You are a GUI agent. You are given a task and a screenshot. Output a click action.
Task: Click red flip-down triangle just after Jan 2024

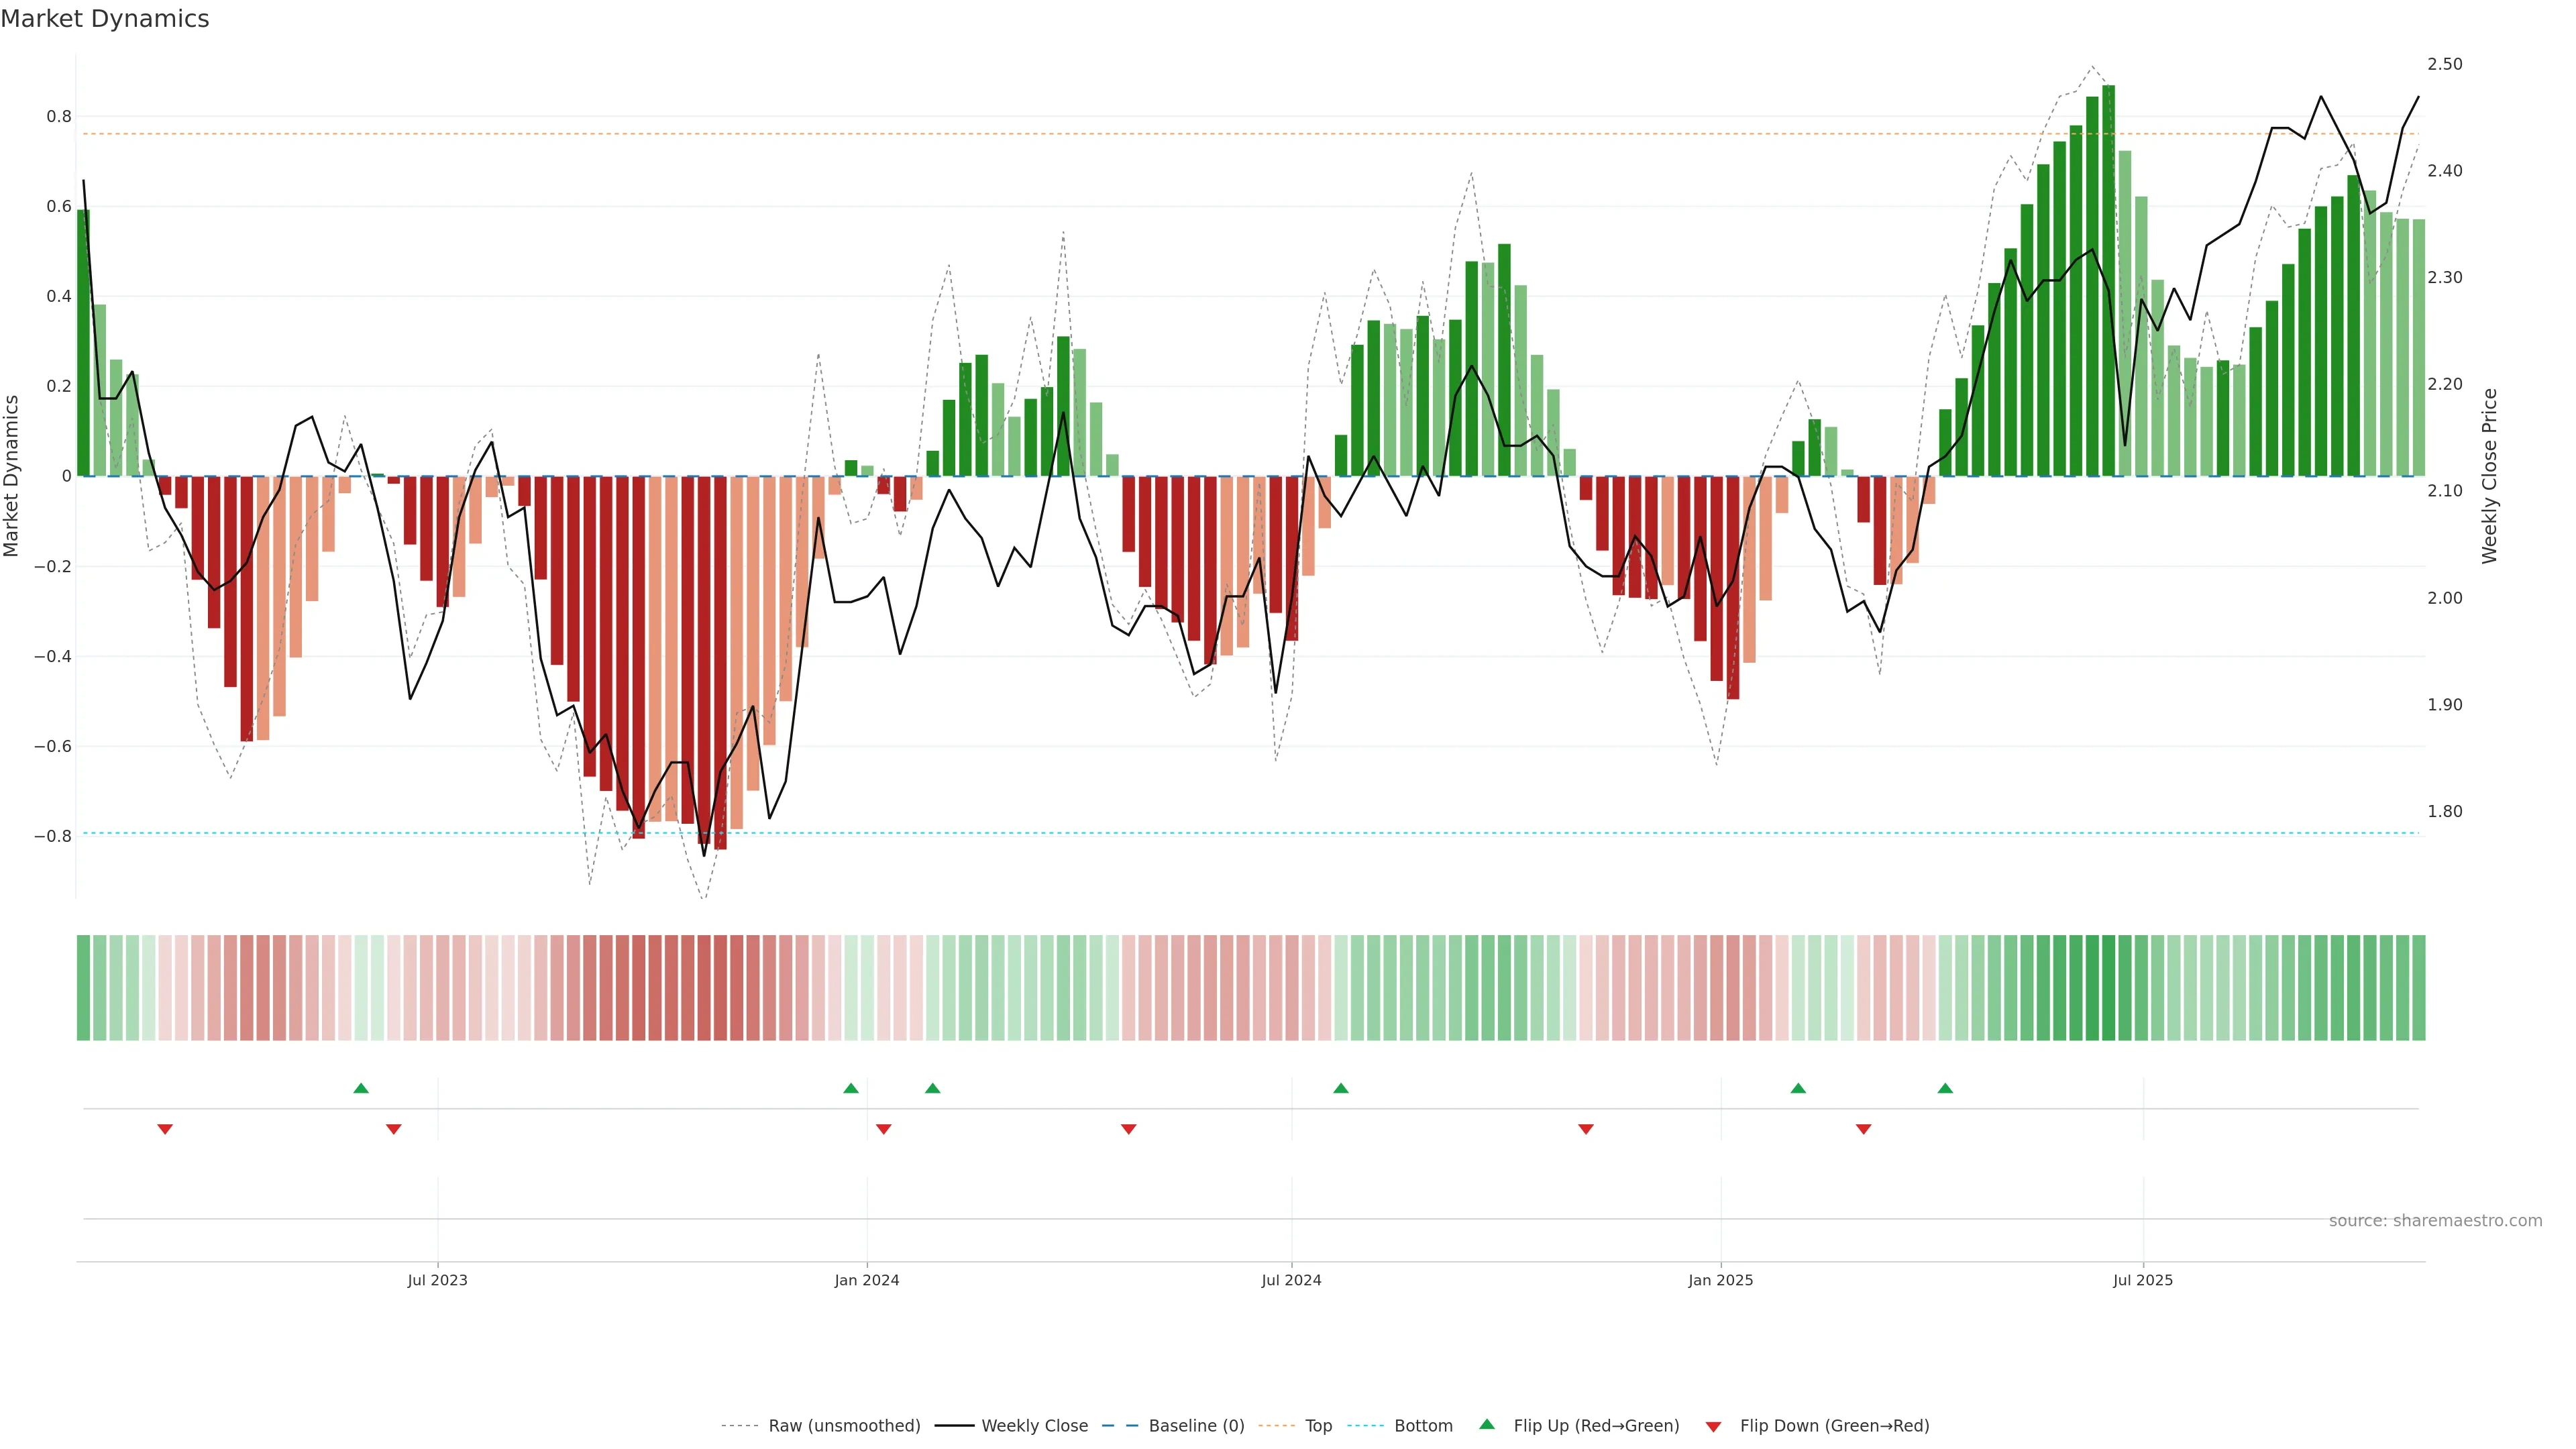point(883,1129)
